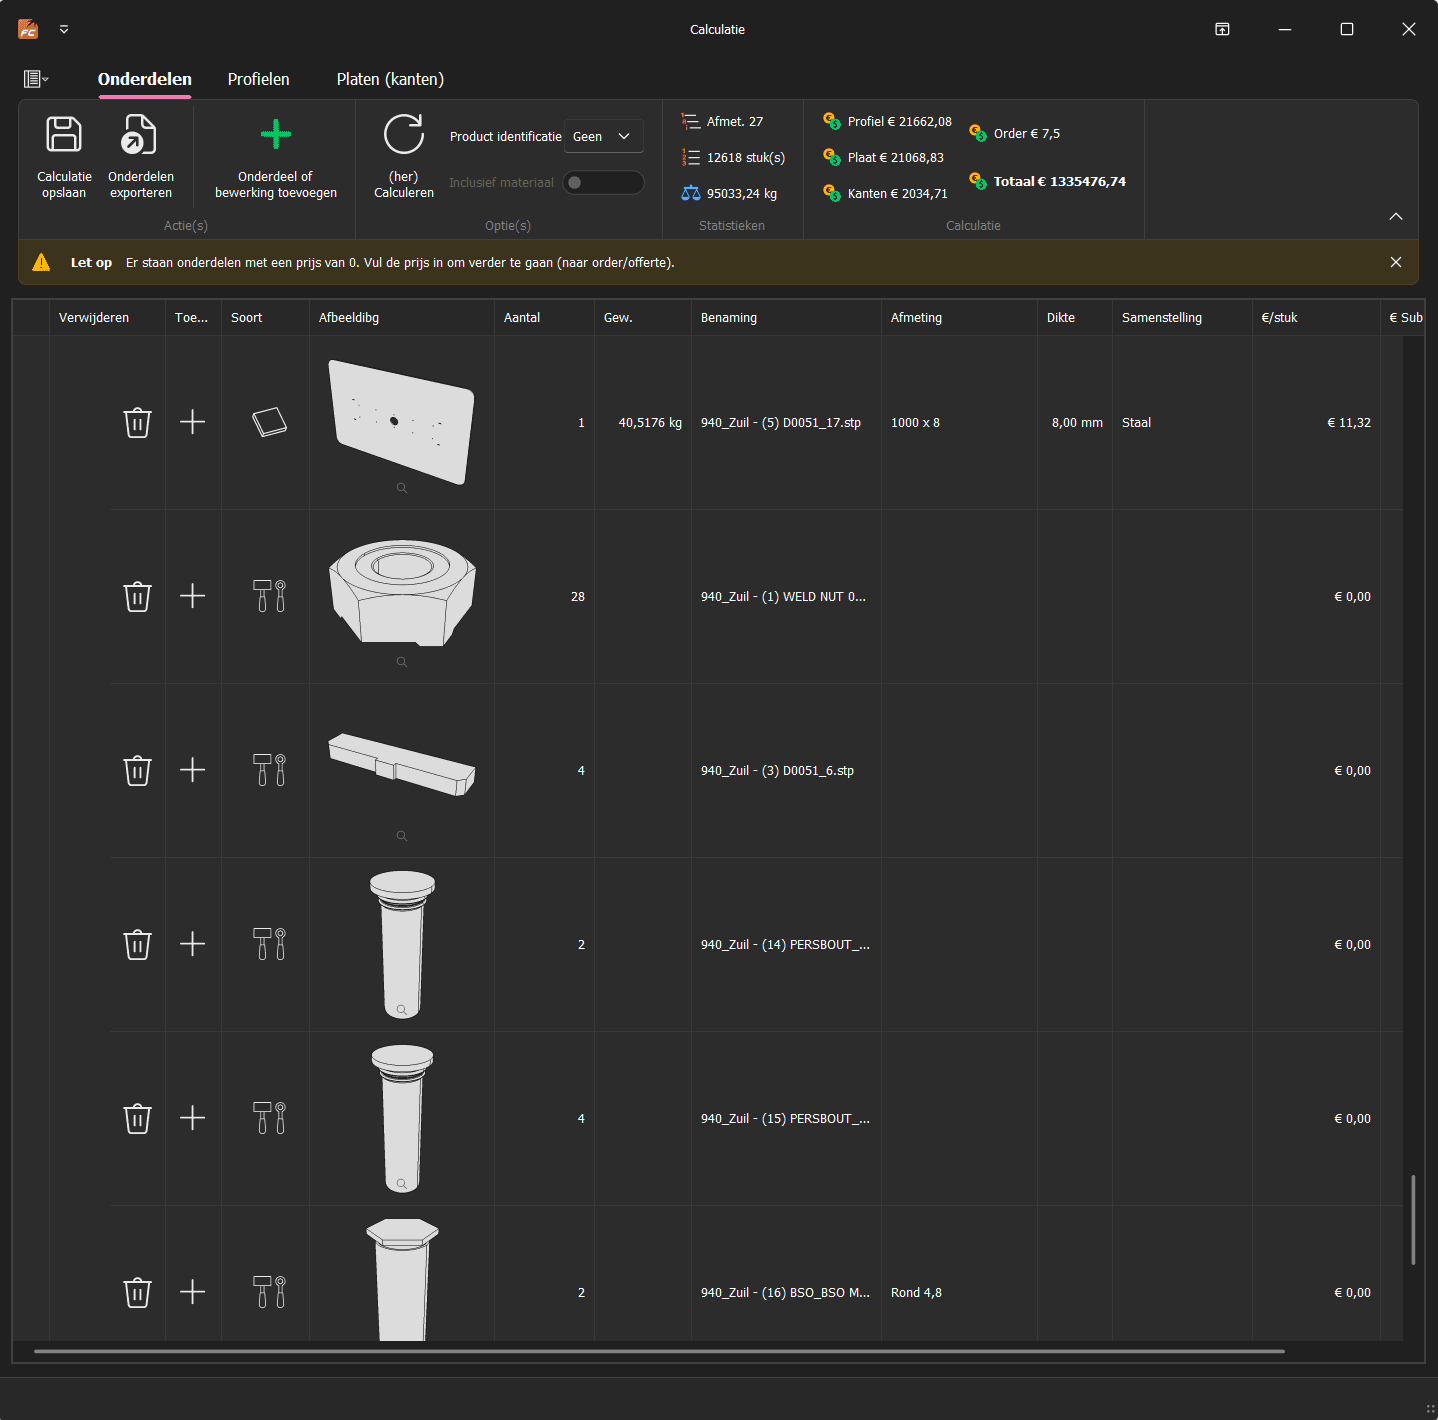Switch to the Profielen tab
This screenshot has width=1438, height=1420.
pyautogui.click(x=258, y=79)
